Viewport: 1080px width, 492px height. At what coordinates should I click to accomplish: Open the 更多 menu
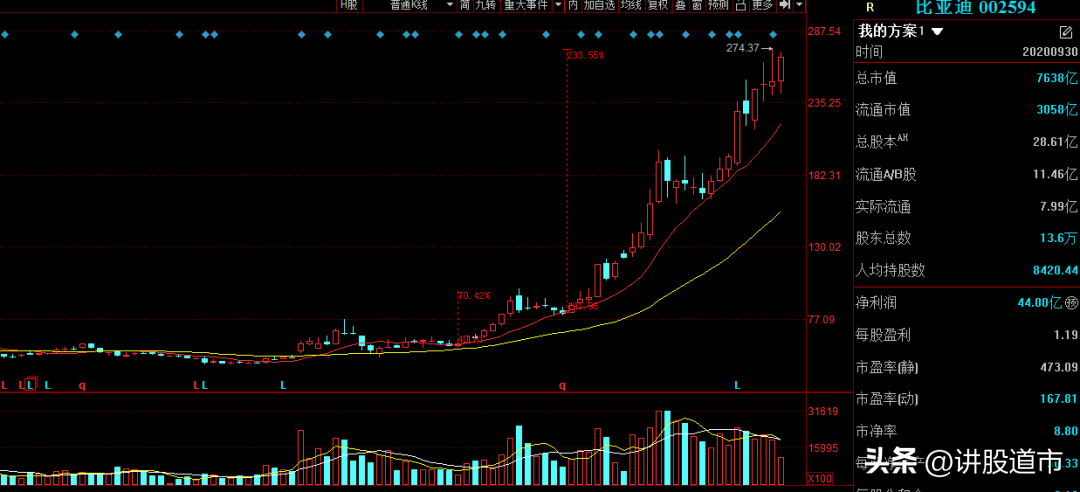point(762,5)
